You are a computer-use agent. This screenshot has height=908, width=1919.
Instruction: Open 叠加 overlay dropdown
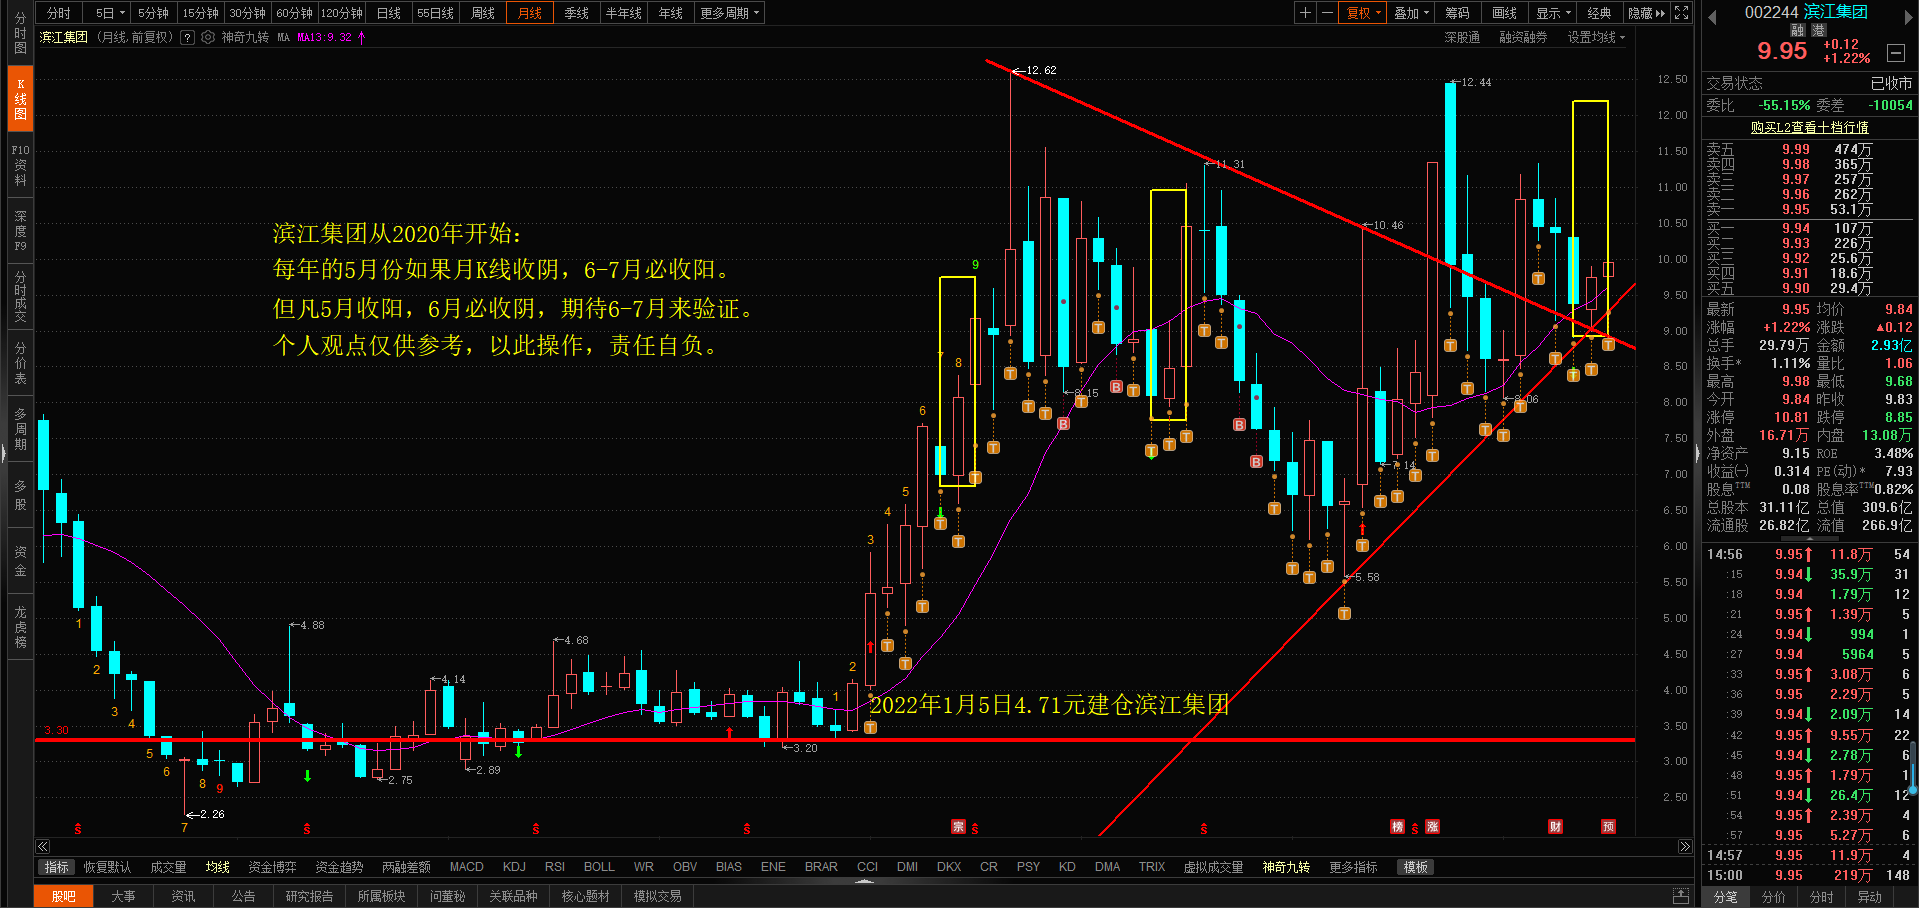click(x=1411, y=13)
